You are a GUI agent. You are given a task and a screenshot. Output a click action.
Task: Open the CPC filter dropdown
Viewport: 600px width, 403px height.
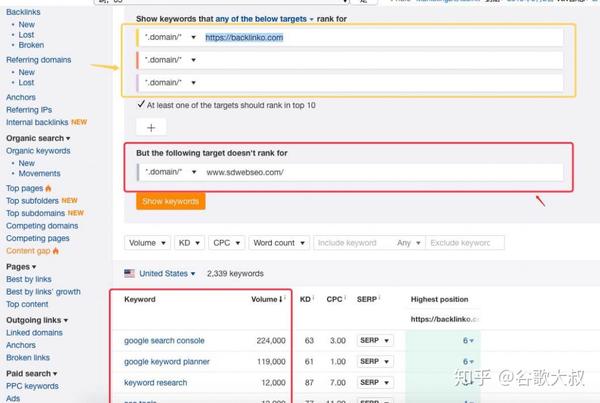[227, 243]
